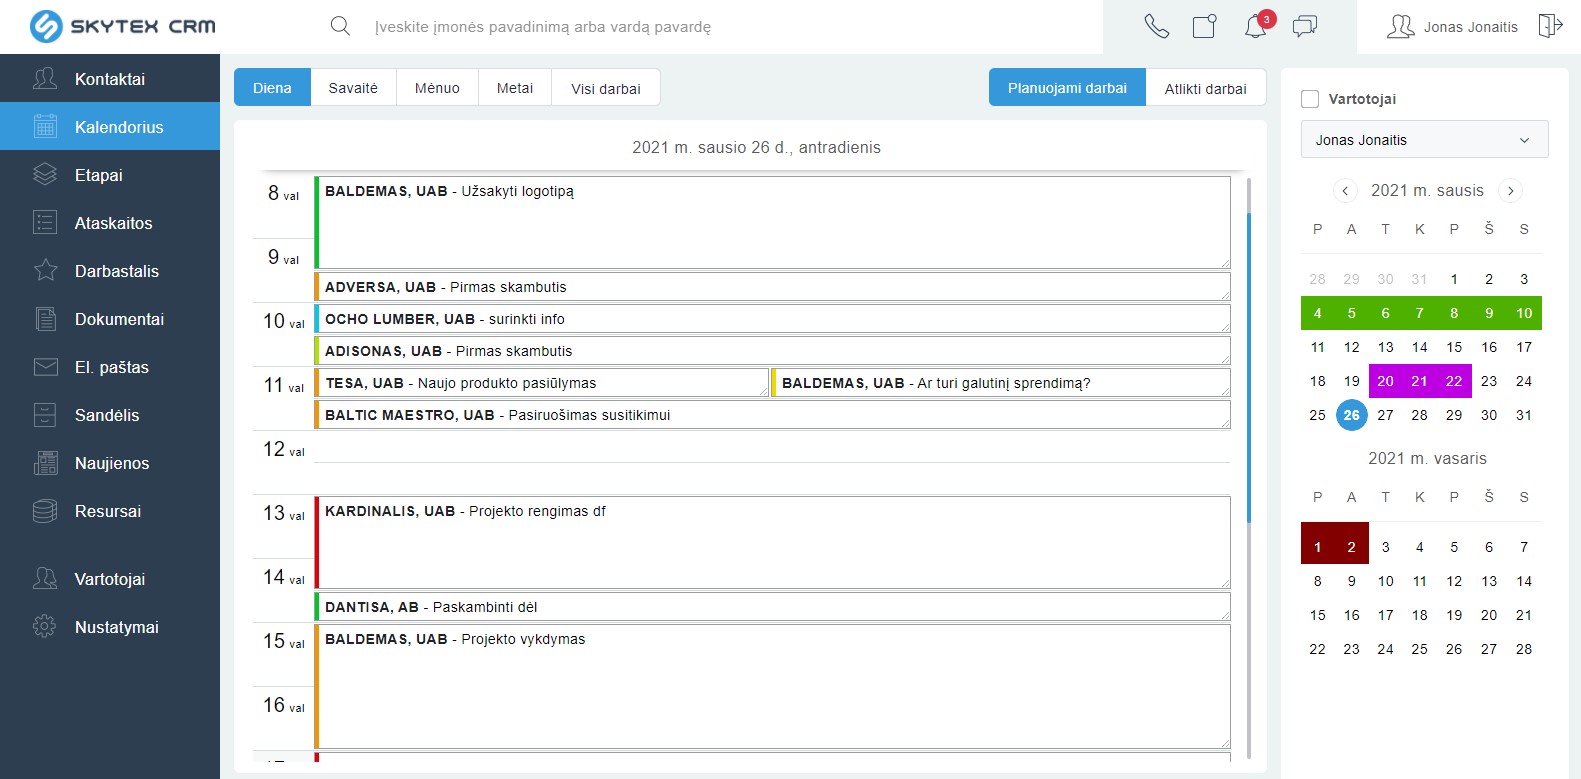This screenshot has width=1581, height=779.
Task: Toggle the Vartotojai checkbox
Action: [1310, 99]
